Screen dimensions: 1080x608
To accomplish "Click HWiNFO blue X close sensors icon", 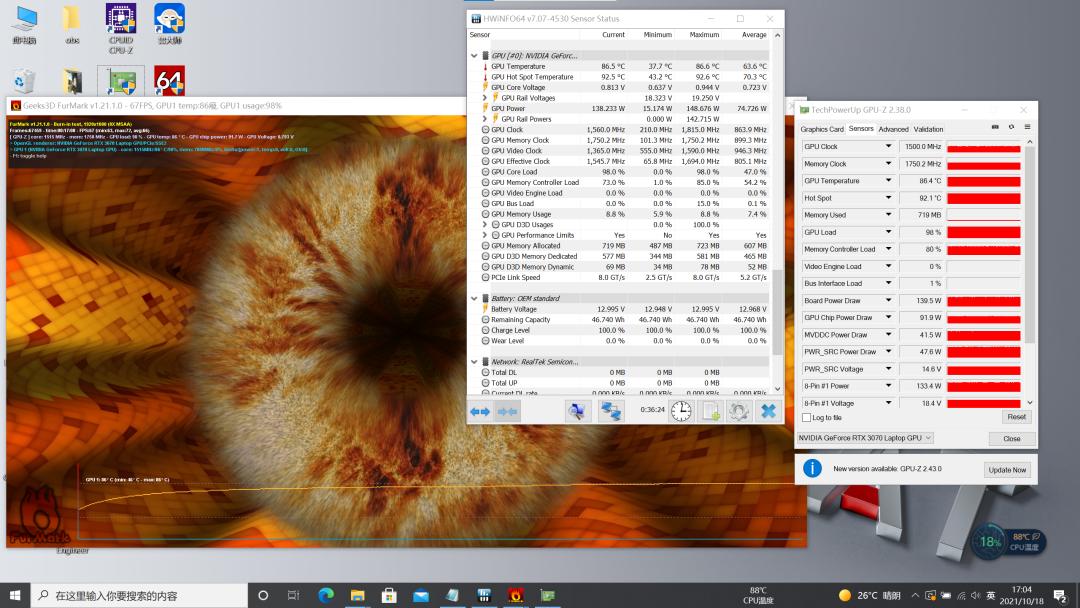I will (x=768, y=411).
